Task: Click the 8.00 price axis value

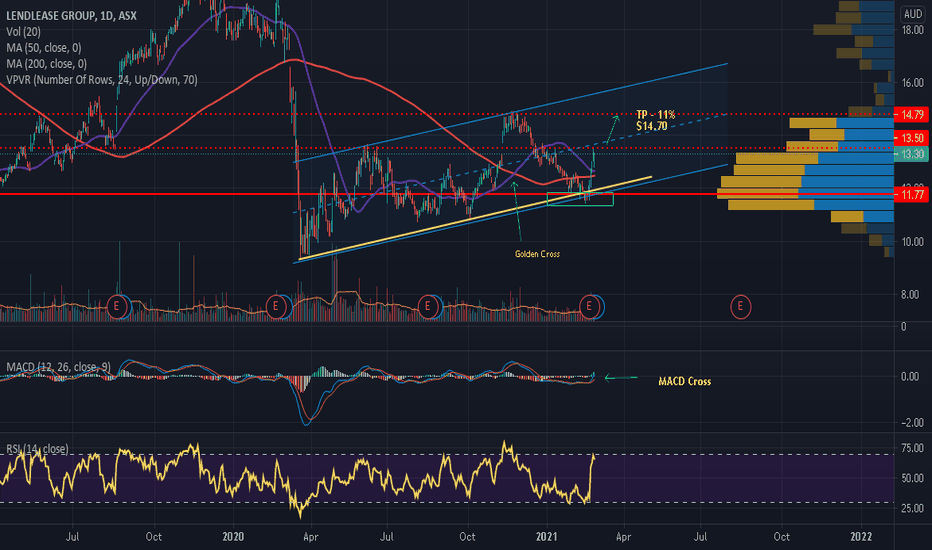Action: tap(912, 294)
